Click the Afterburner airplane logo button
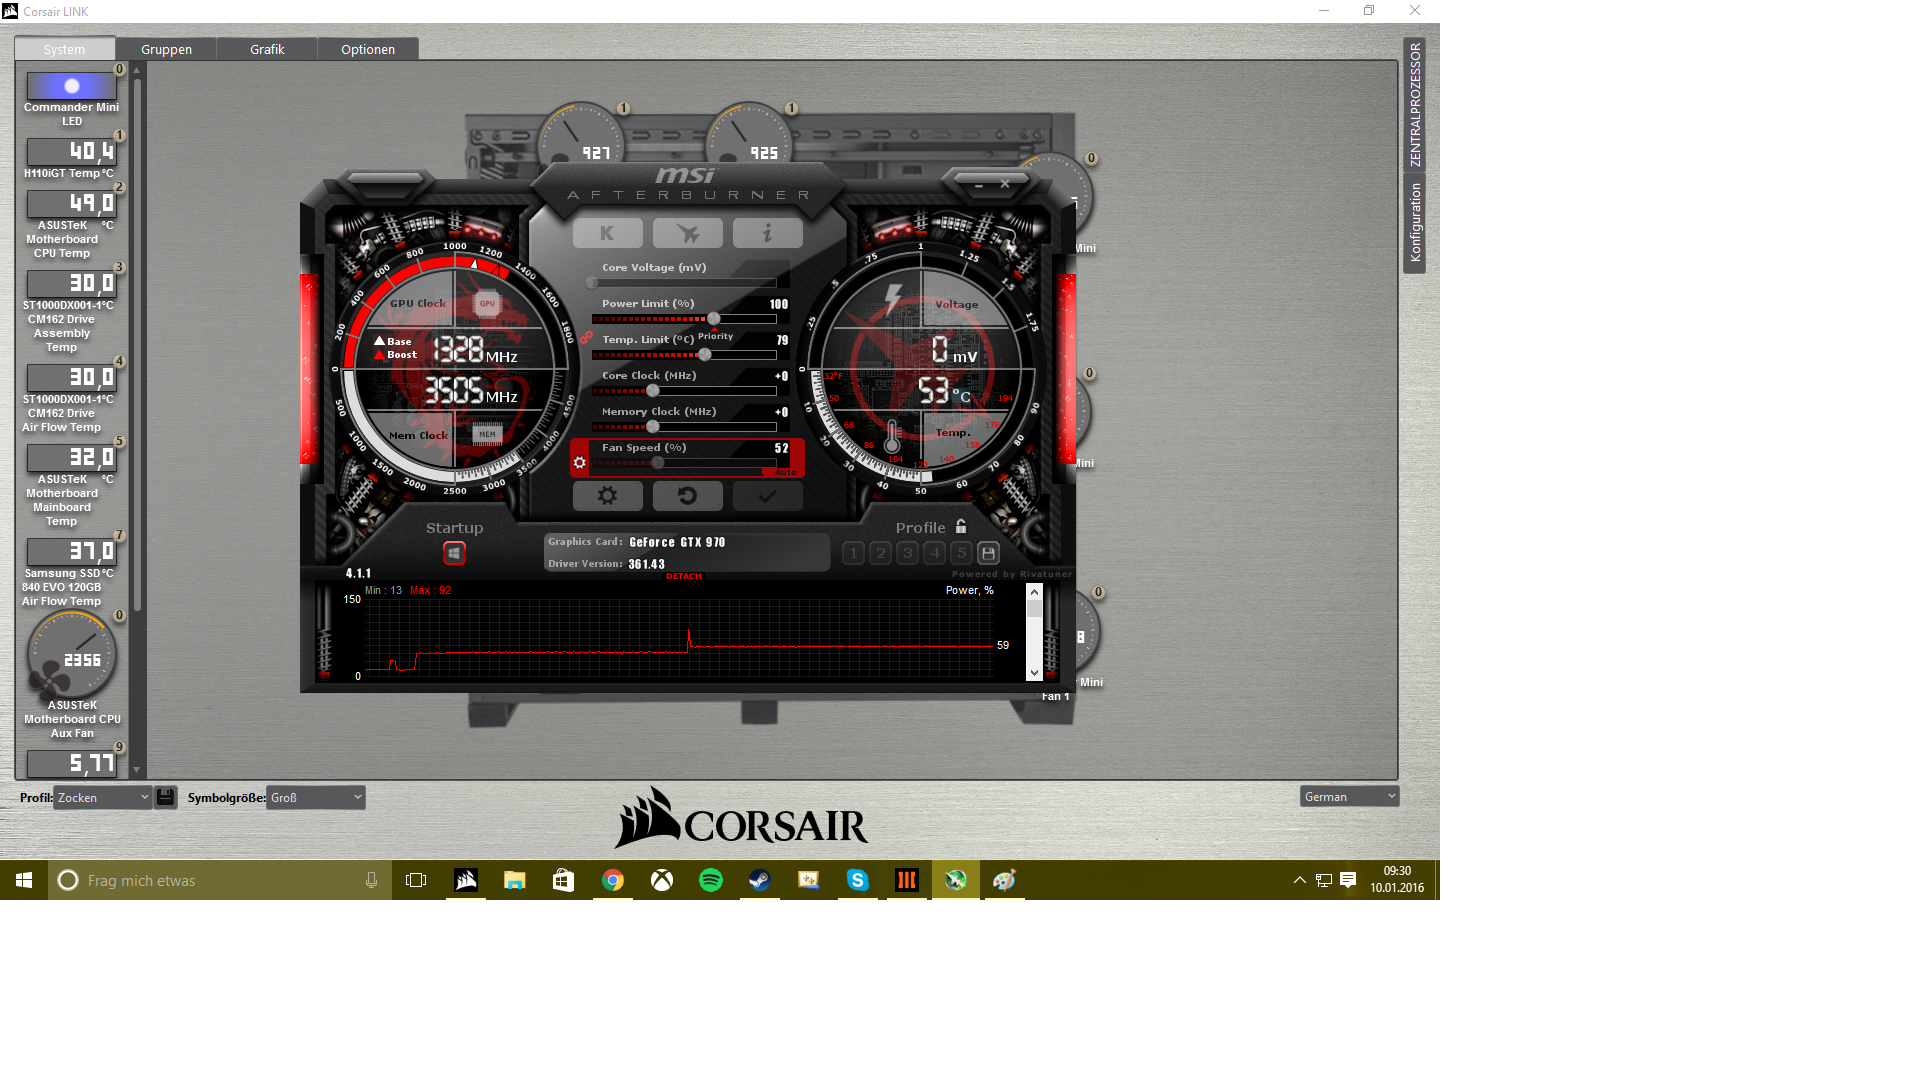This screenshot has height=1080, width=1918. tap(687, 233)
